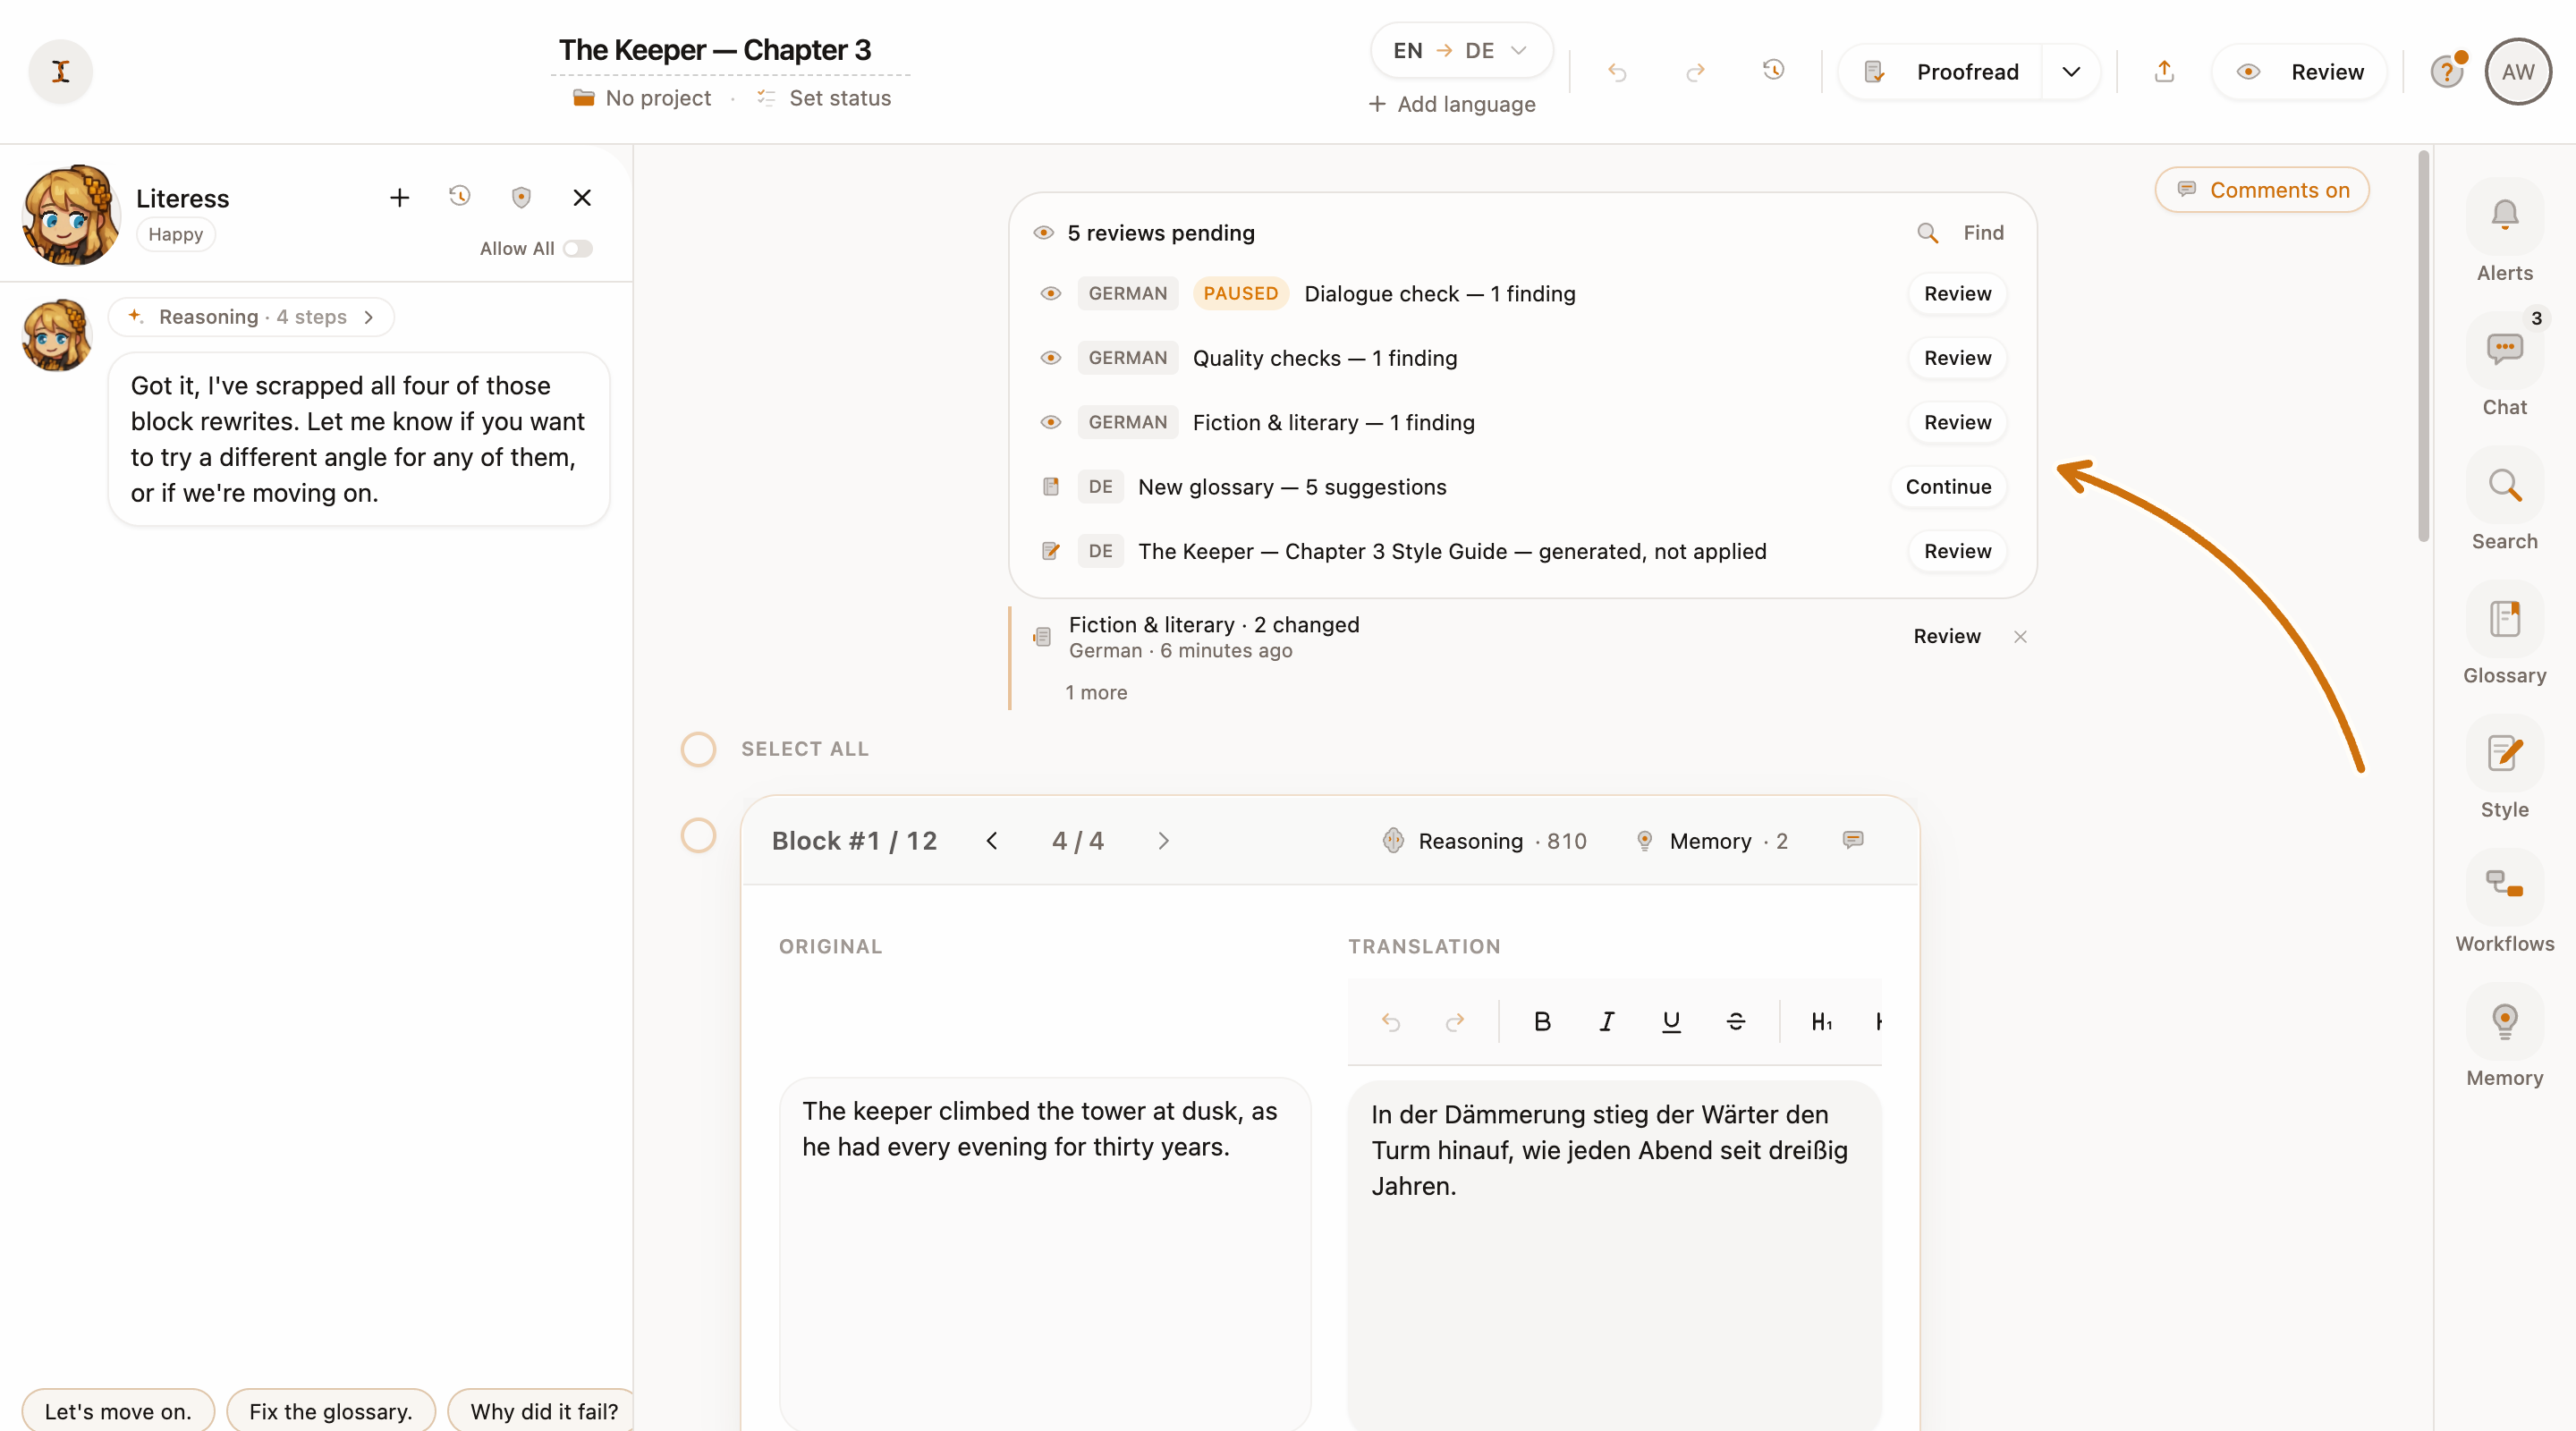Toggle eye icon on Dialogue check row

1050,293
